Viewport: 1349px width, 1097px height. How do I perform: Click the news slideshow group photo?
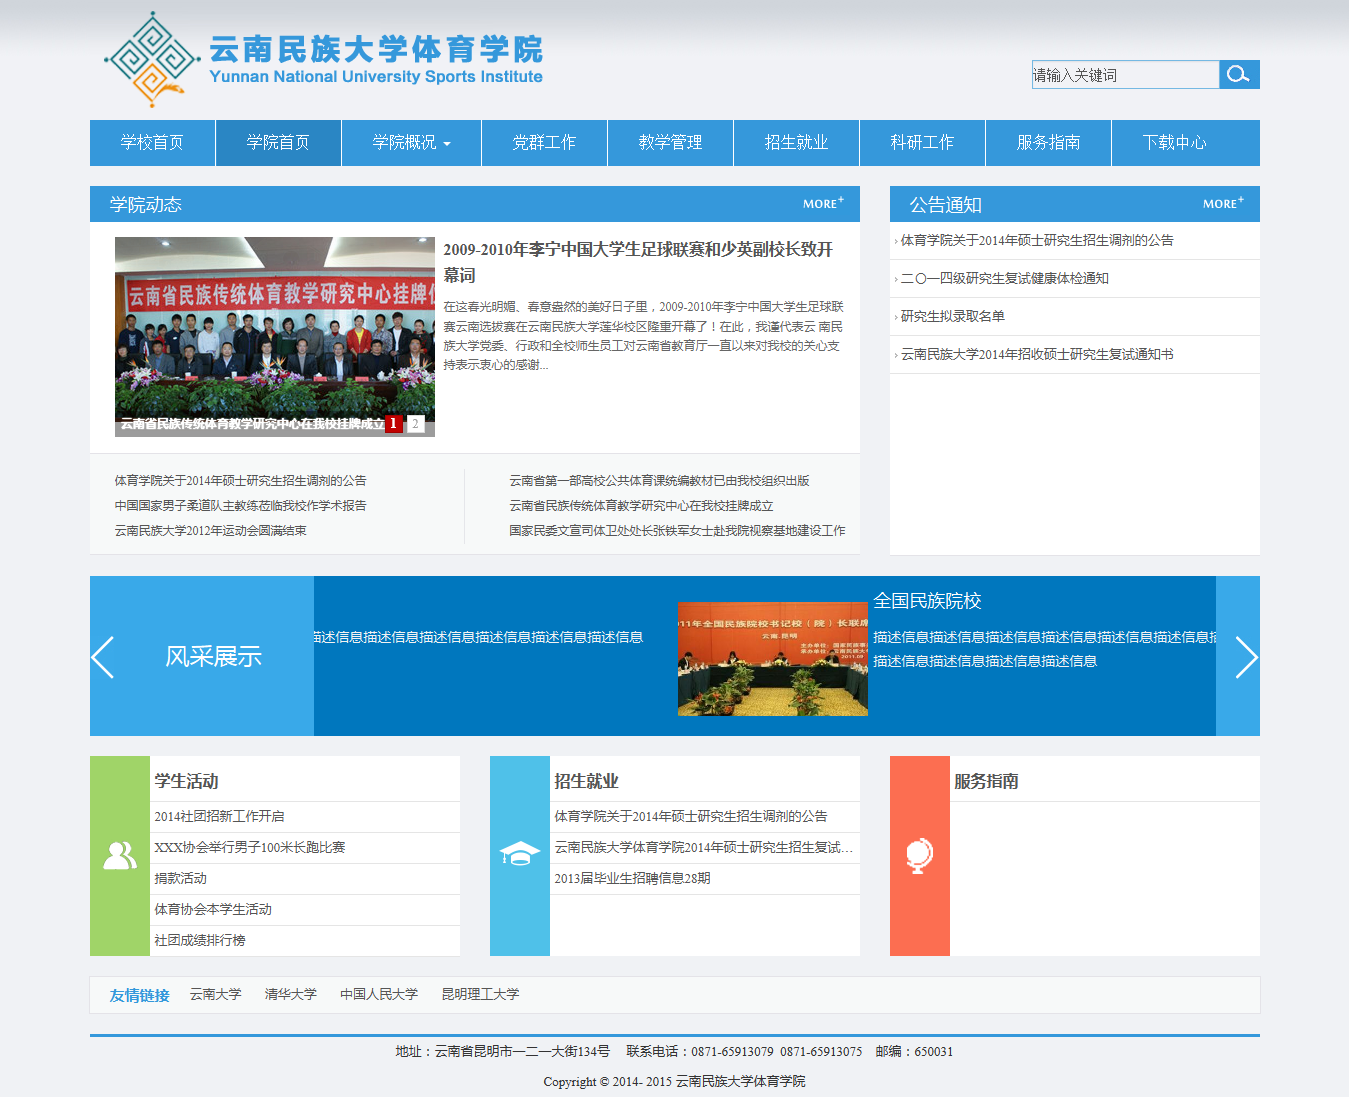click(x=275, y=336)
